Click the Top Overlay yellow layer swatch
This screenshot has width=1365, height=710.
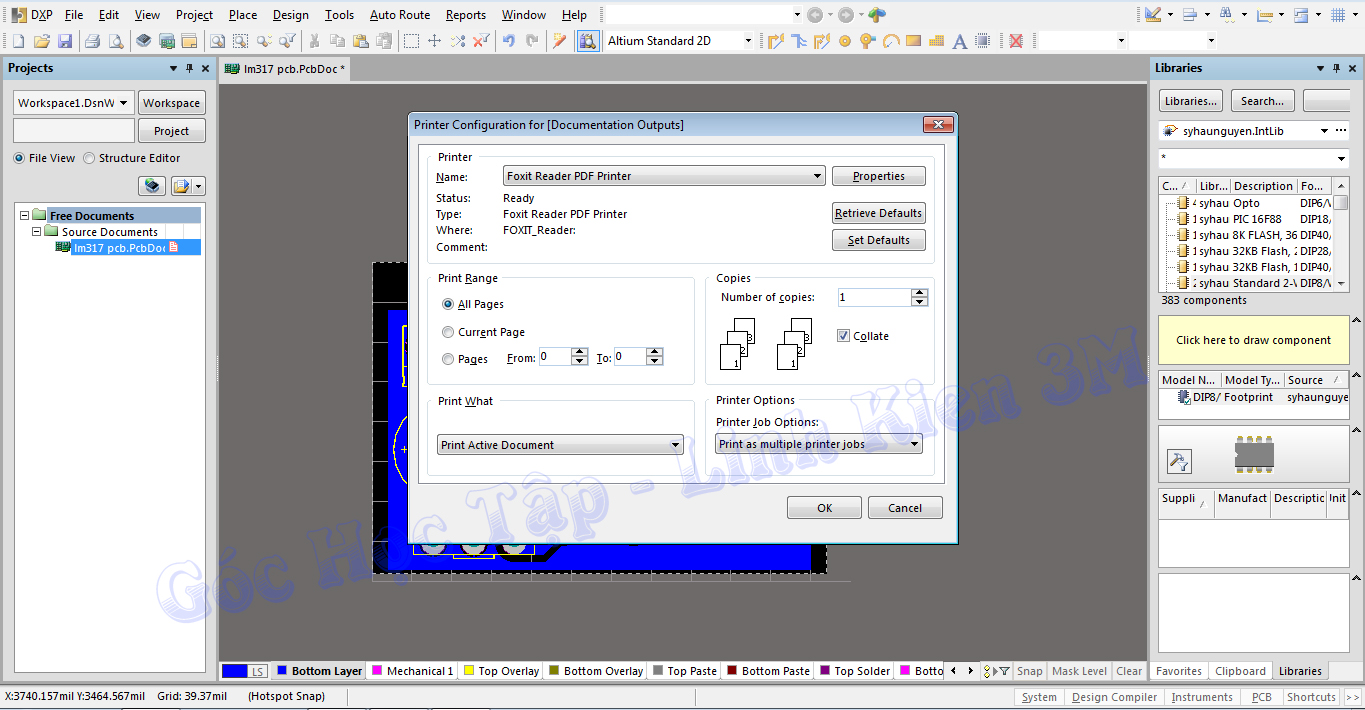point(469,671)
